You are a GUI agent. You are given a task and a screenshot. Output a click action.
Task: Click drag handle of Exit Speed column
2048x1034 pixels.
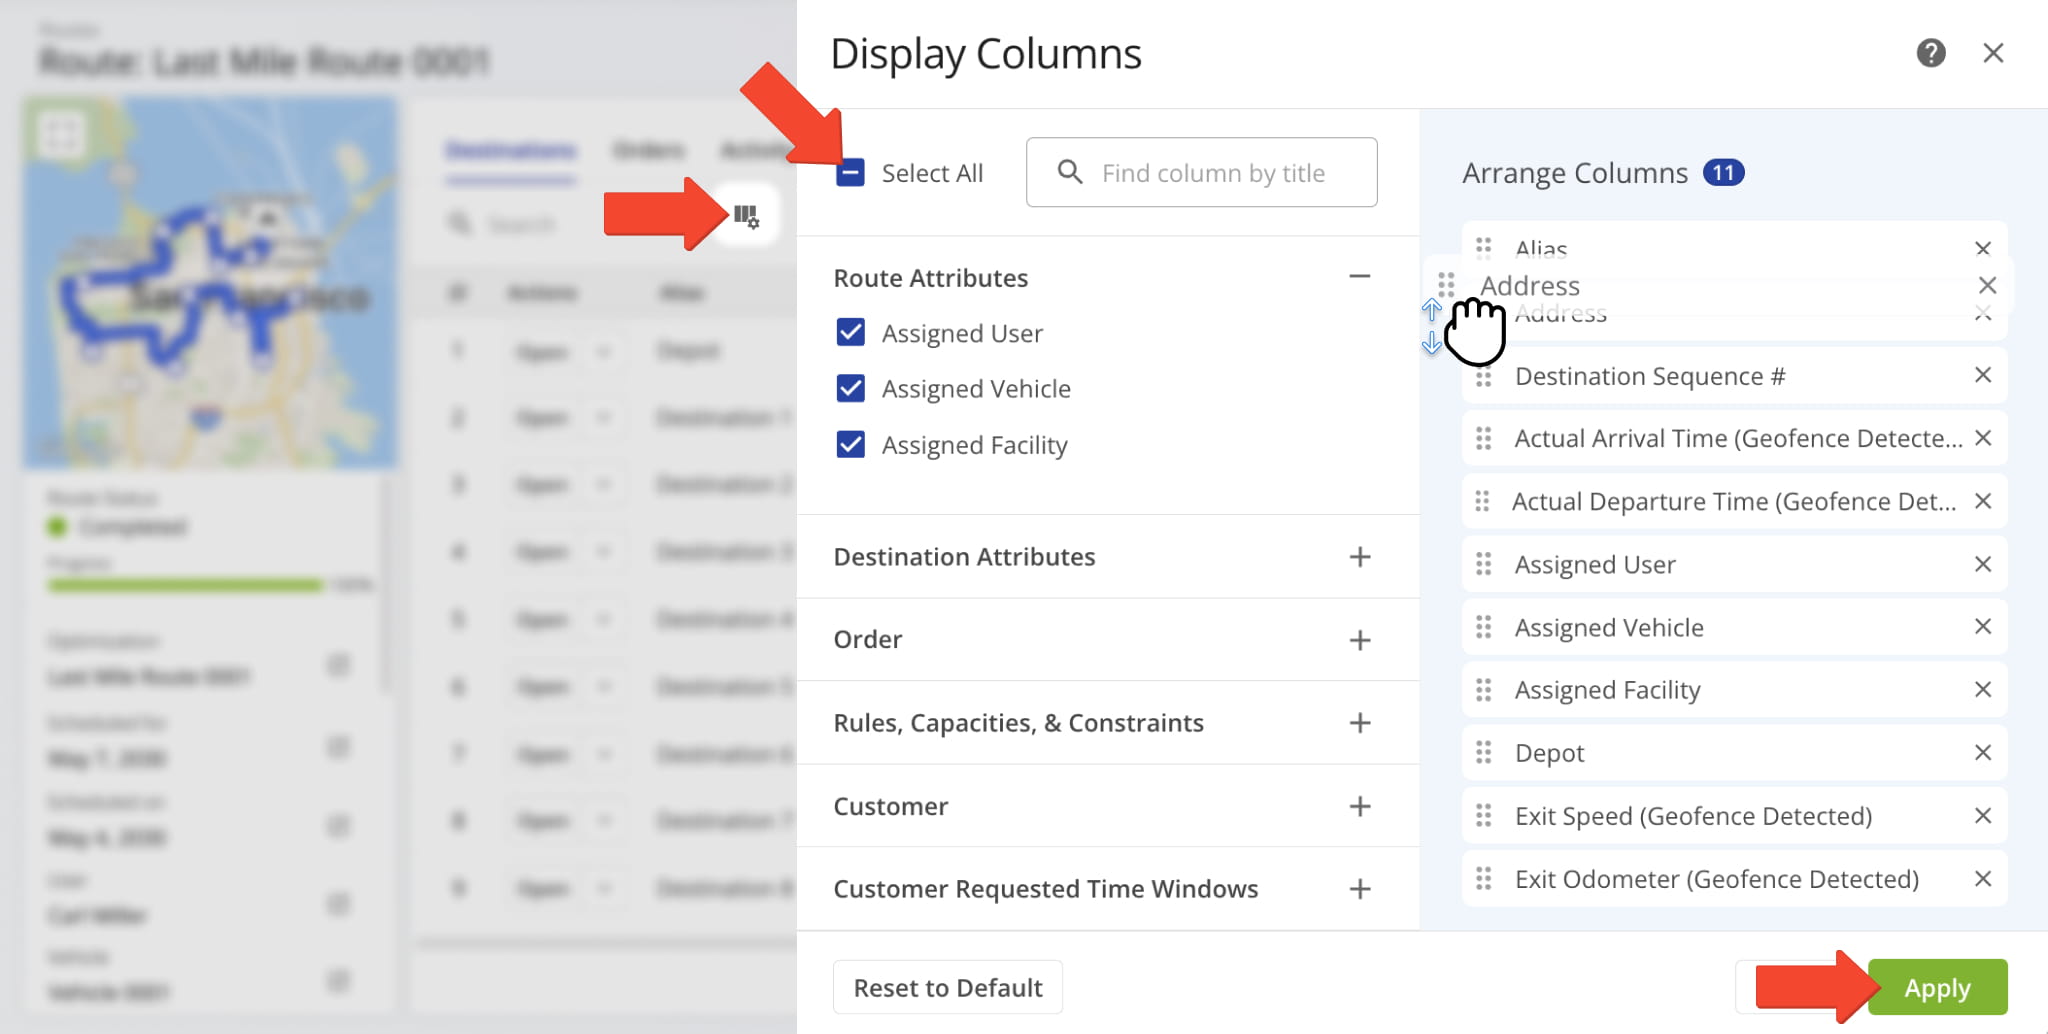1484,816
